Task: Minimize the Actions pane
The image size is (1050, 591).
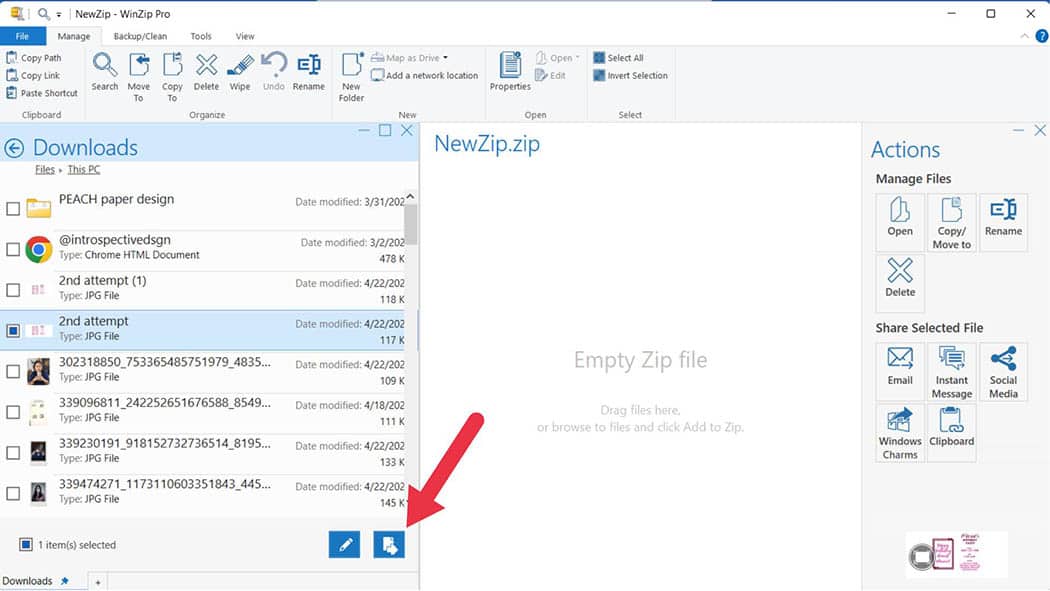Action: 1019,130
